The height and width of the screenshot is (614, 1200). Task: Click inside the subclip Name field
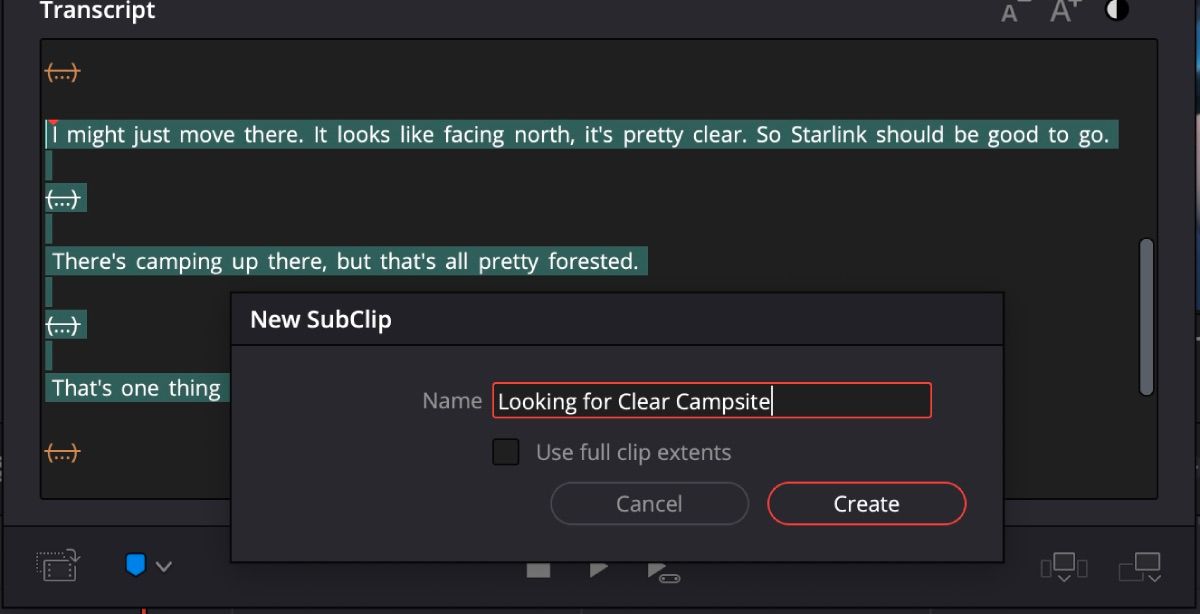711,400
